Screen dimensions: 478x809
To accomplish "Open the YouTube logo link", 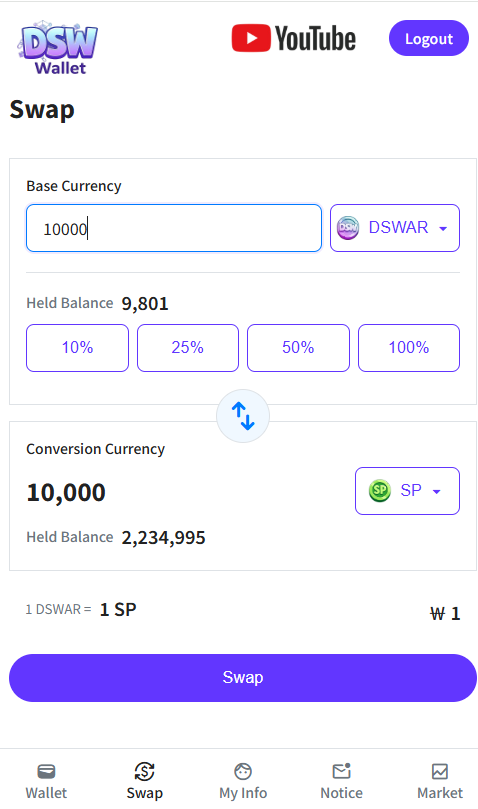I will click(293, 39).
